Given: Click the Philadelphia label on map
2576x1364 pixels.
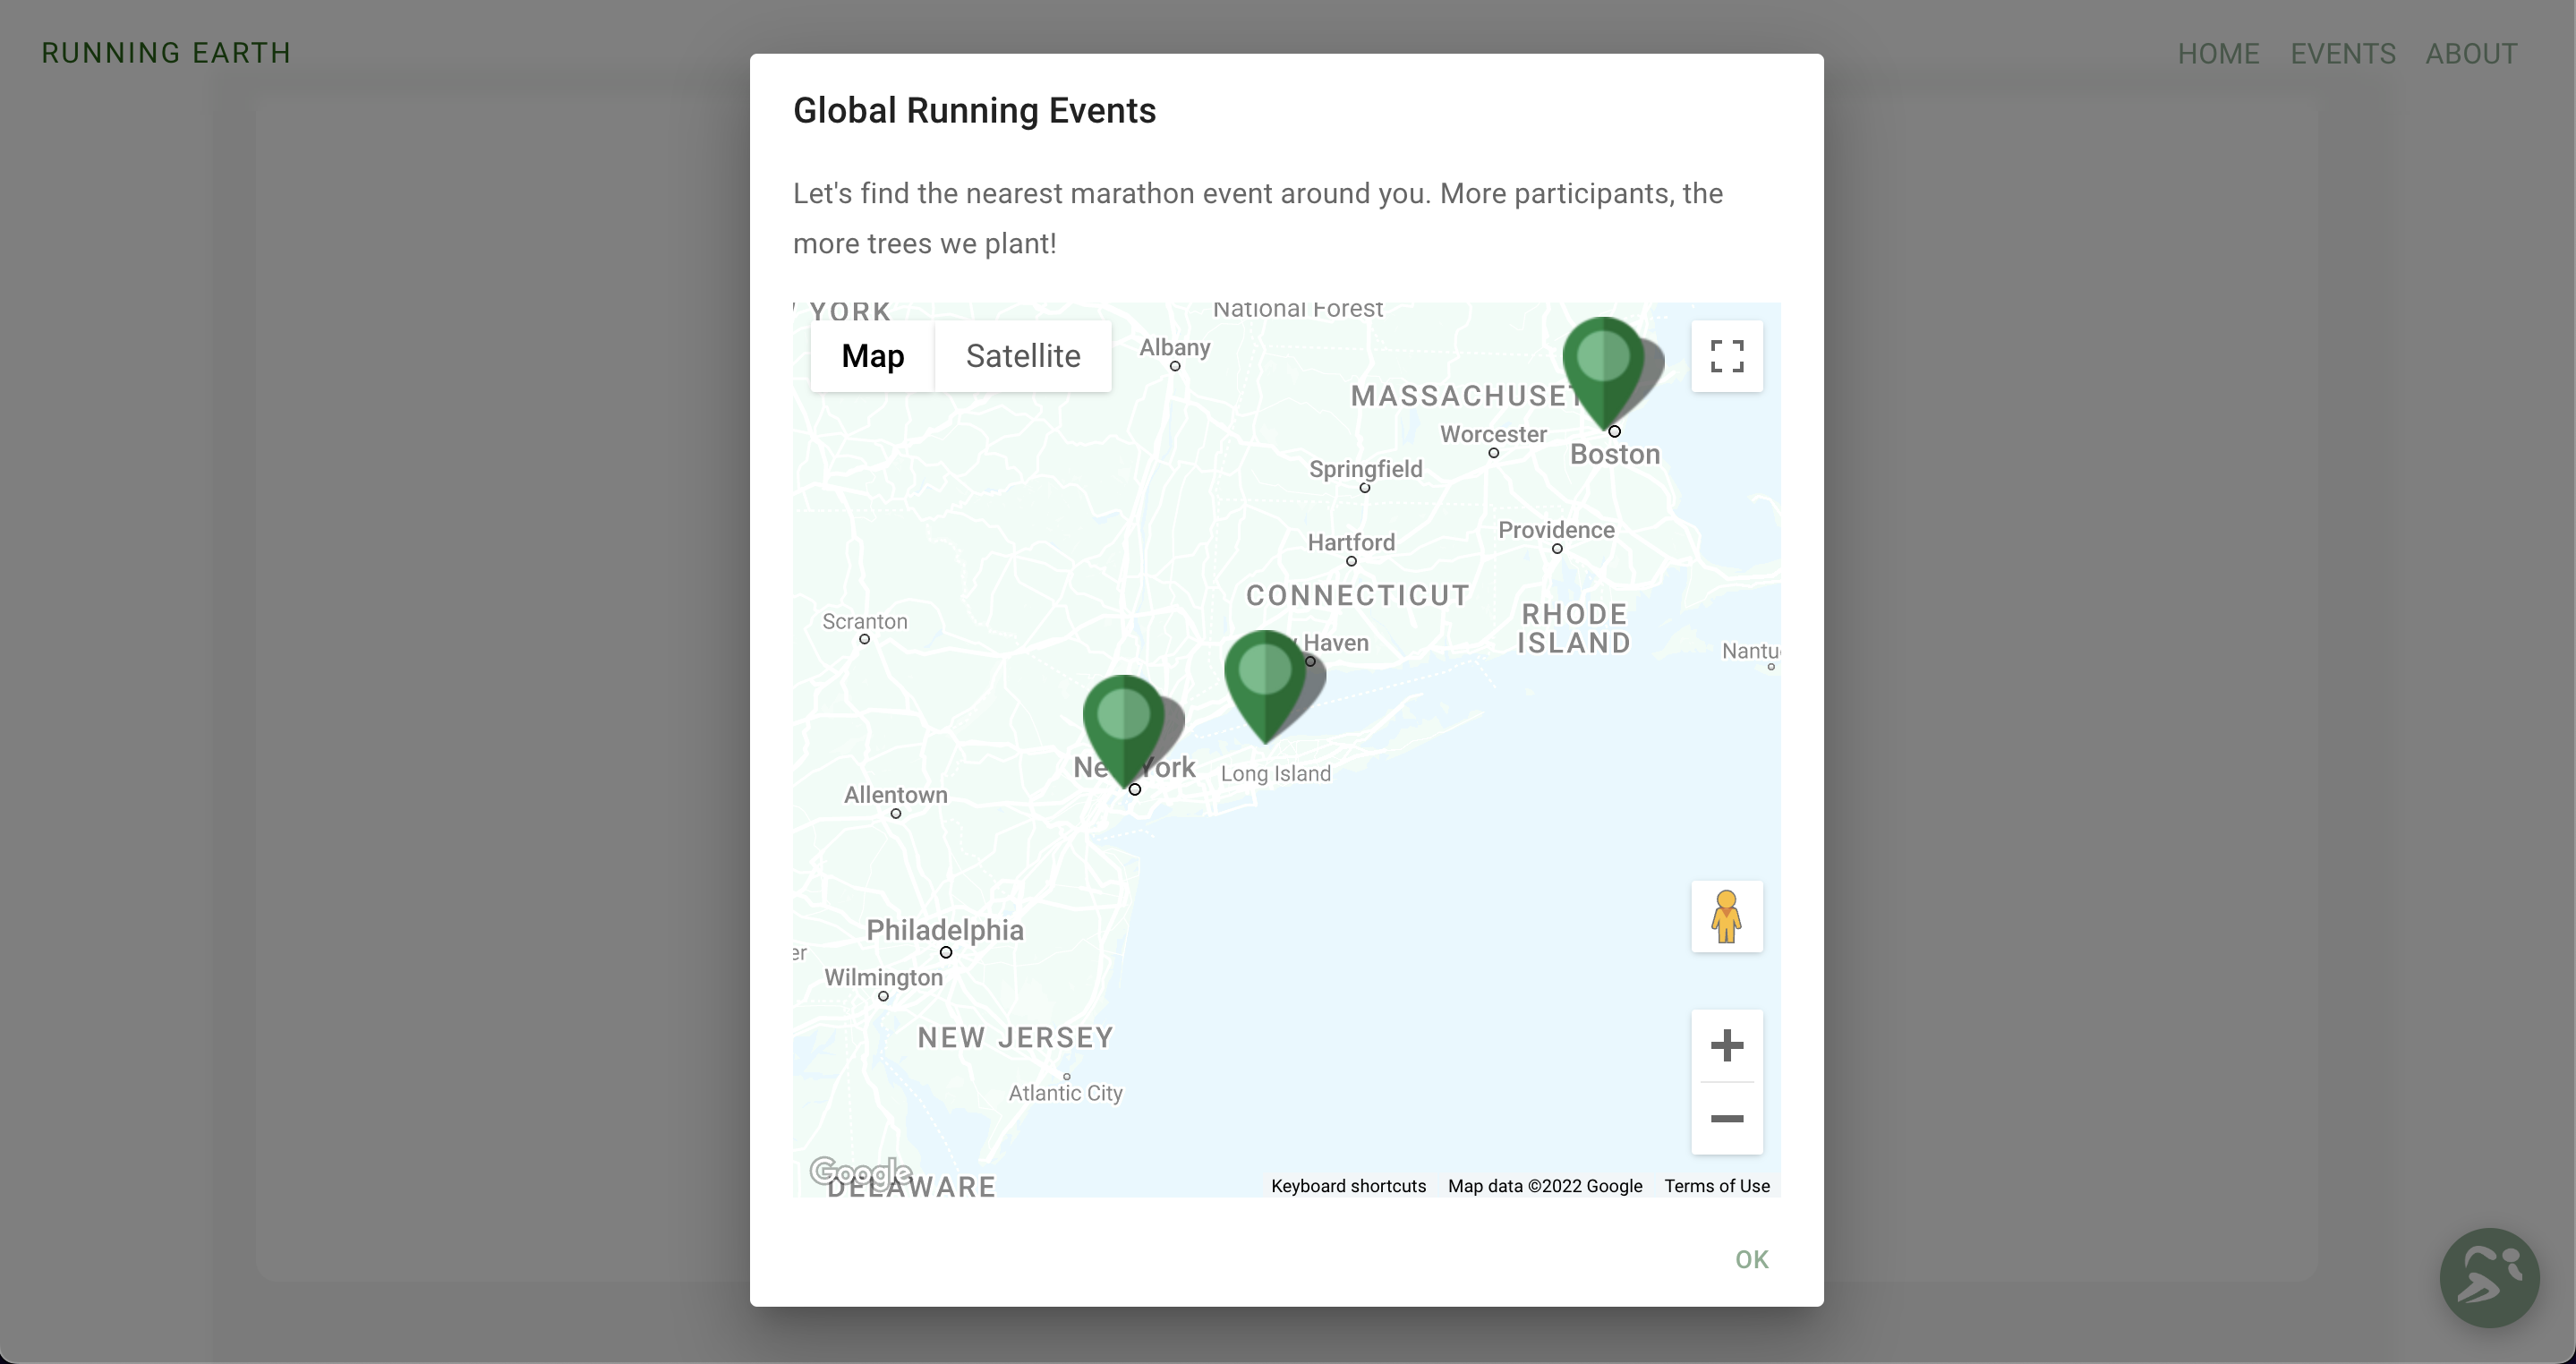Looking at the screenshot, I should pyautogui.click(x=944, y=930).
